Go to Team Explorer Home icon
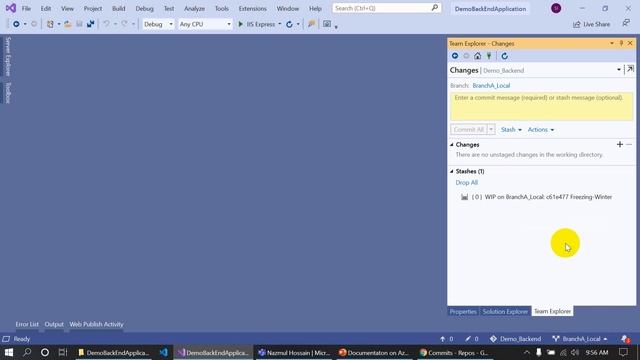The width and height of the screenshot is (640, 360). click(478, 56)
